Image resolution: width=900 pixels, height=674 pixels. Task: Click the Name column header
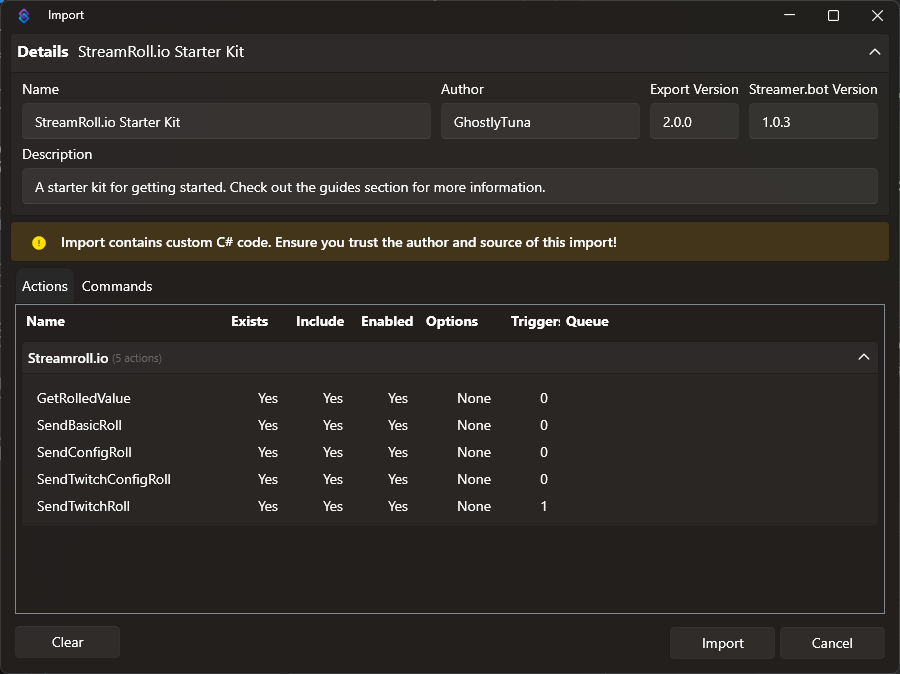[46, 321]
